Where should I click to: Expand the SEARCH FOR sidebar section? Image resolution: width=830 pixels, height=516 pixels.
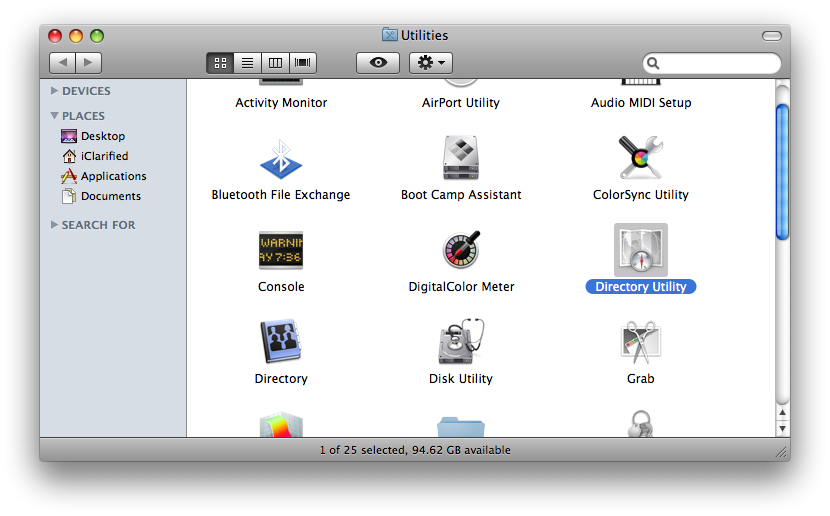[54, 225]
